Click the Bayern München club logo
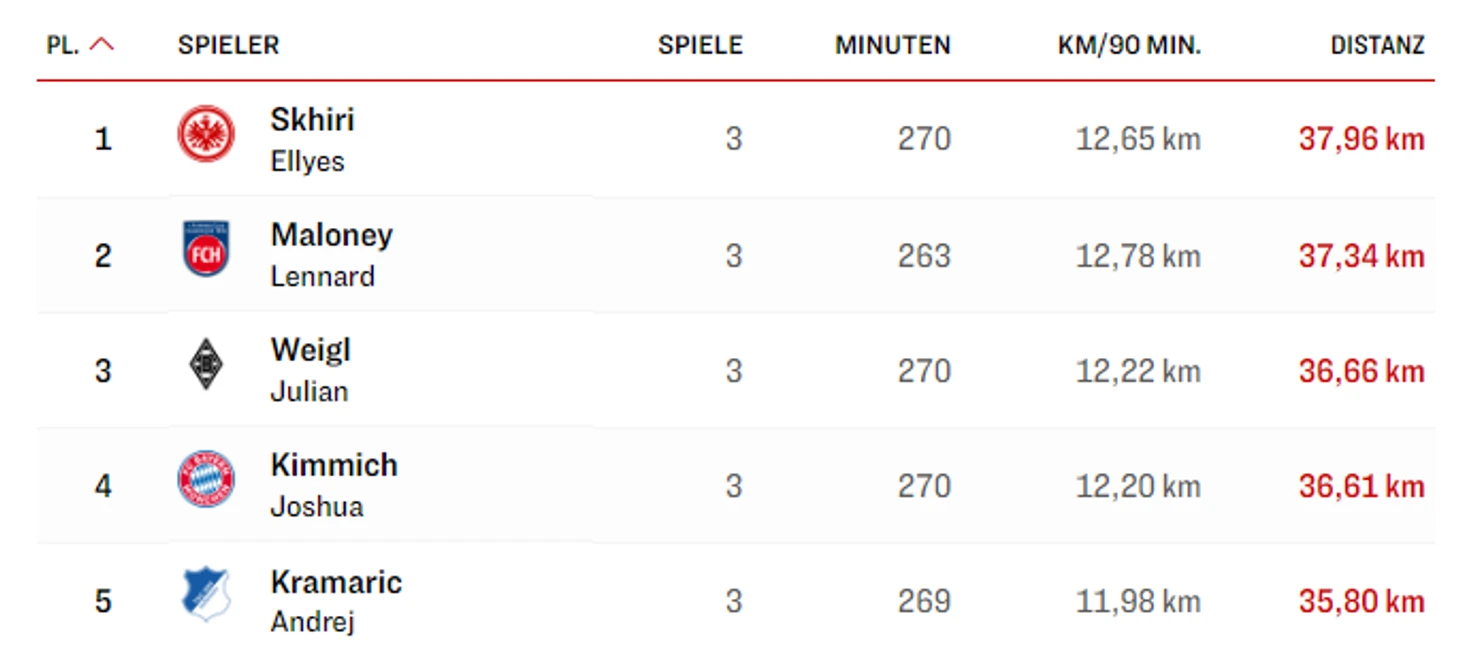Screen dimensions: 1460x652 pyautogui.click(x=206, y=480)
